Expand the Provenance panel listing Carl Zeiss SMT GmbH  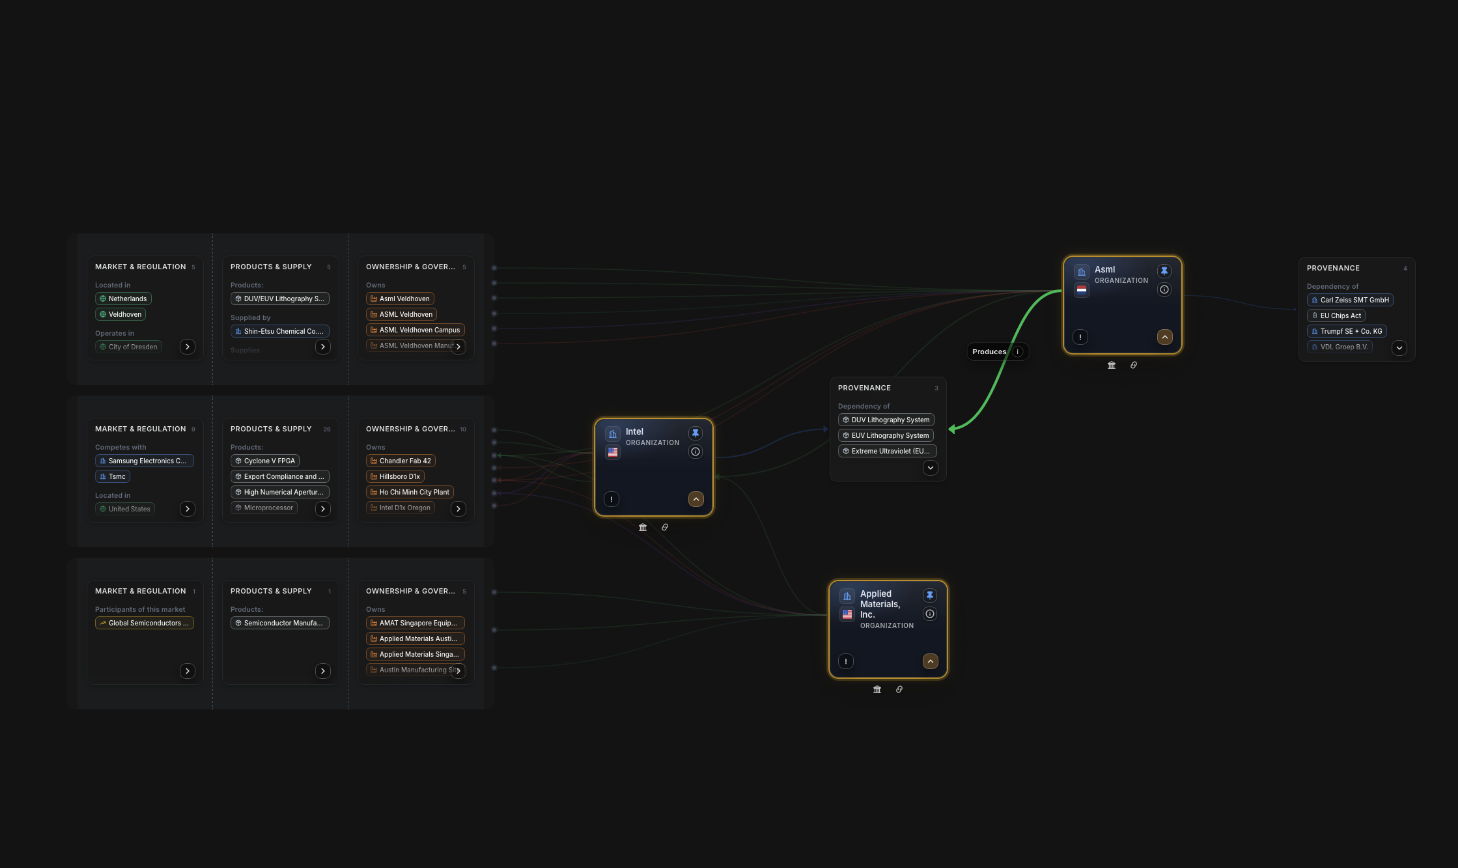tap(1399, 348)
